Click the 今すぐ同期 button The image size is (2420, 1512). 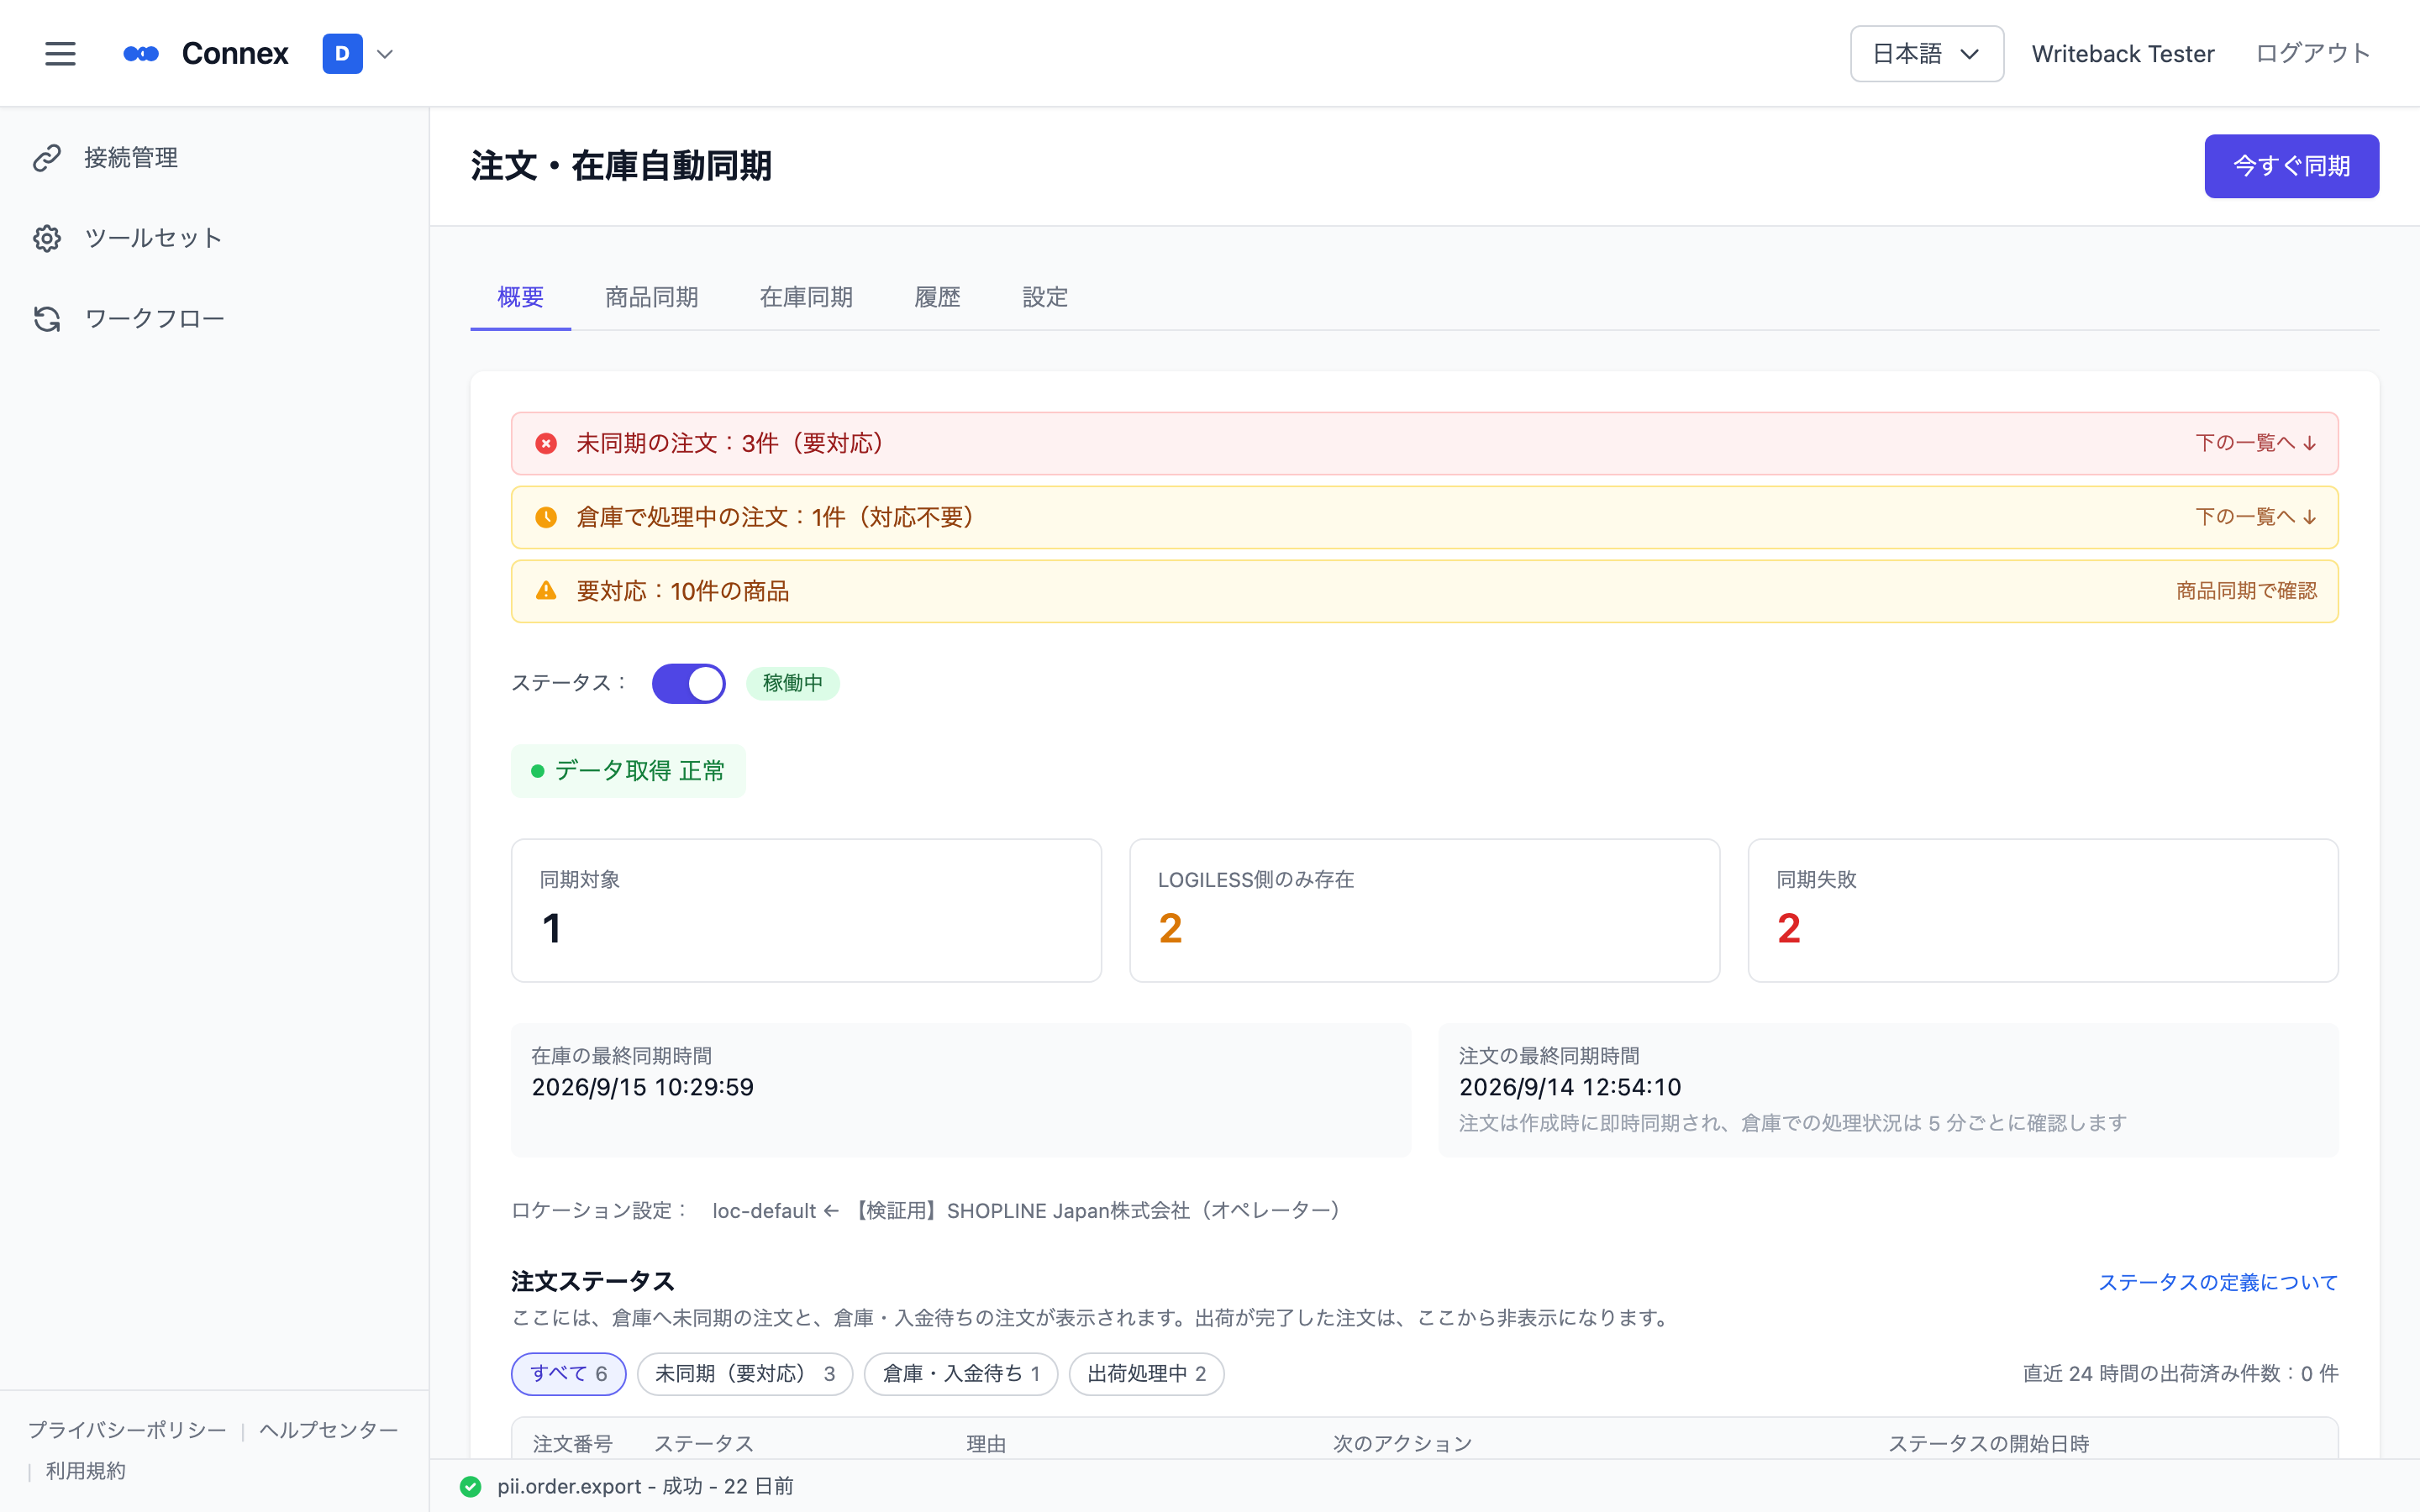[2291, 166]
